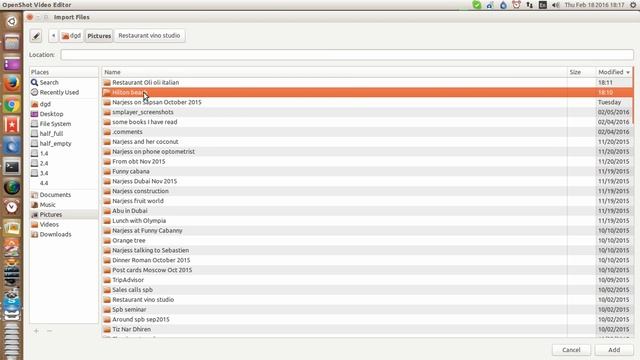Select the Spb seminar folder

tap(367, 309)
